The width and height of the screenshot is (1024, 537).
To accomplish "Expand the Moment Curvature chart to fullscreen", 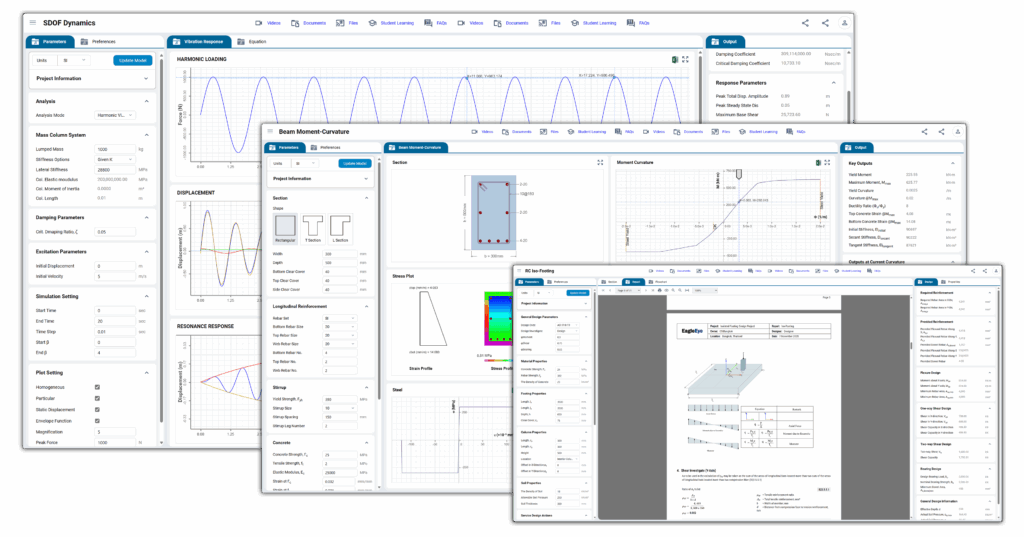I will click(x=829, y=162).
